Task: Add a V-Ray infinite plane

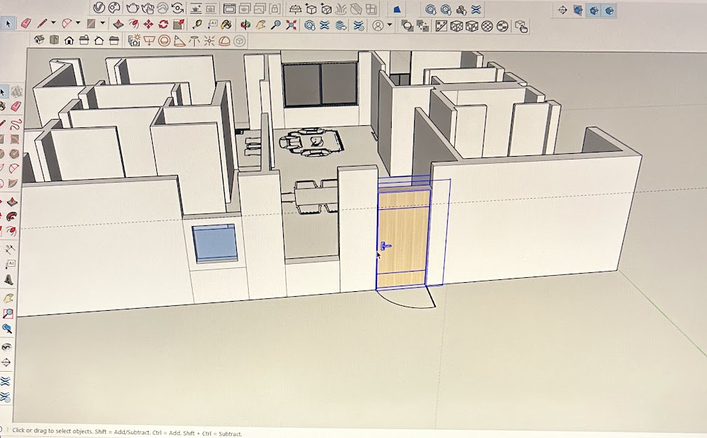Action: point(296,9)
